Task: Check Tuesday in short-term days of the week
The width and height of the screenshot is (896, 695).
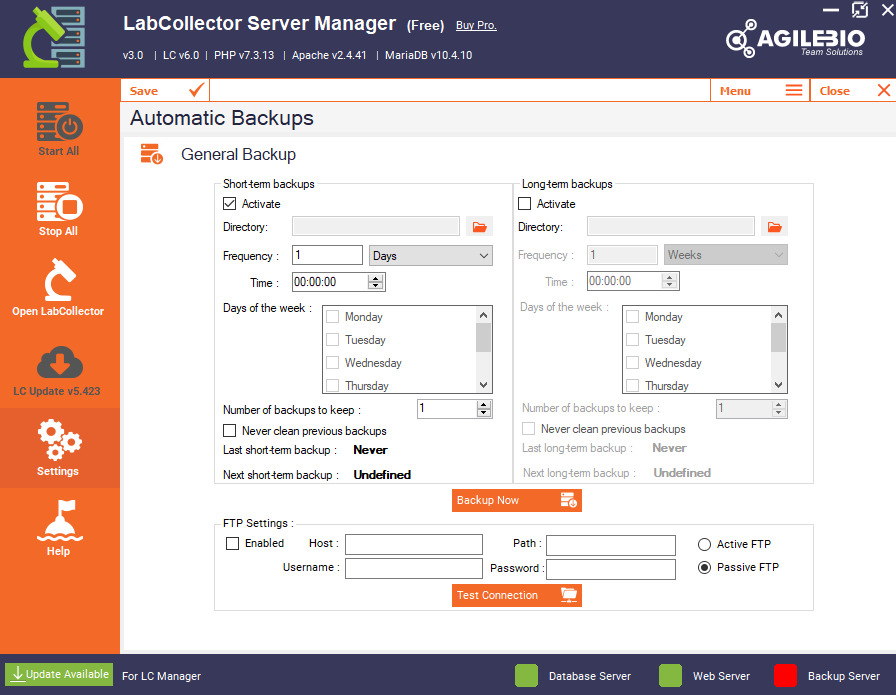Action: point(333,339)
